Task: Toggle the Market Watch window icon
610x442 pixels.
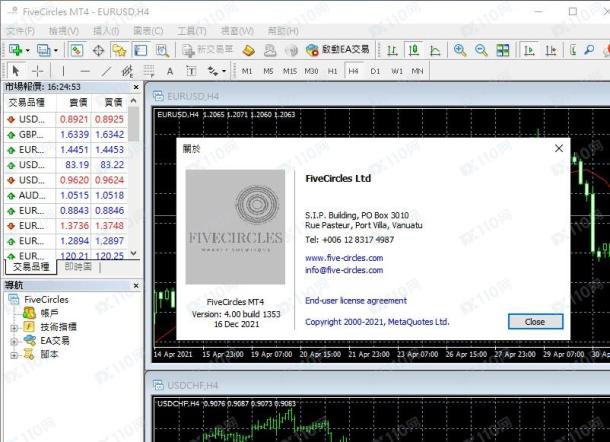Action: click(77, 50)
